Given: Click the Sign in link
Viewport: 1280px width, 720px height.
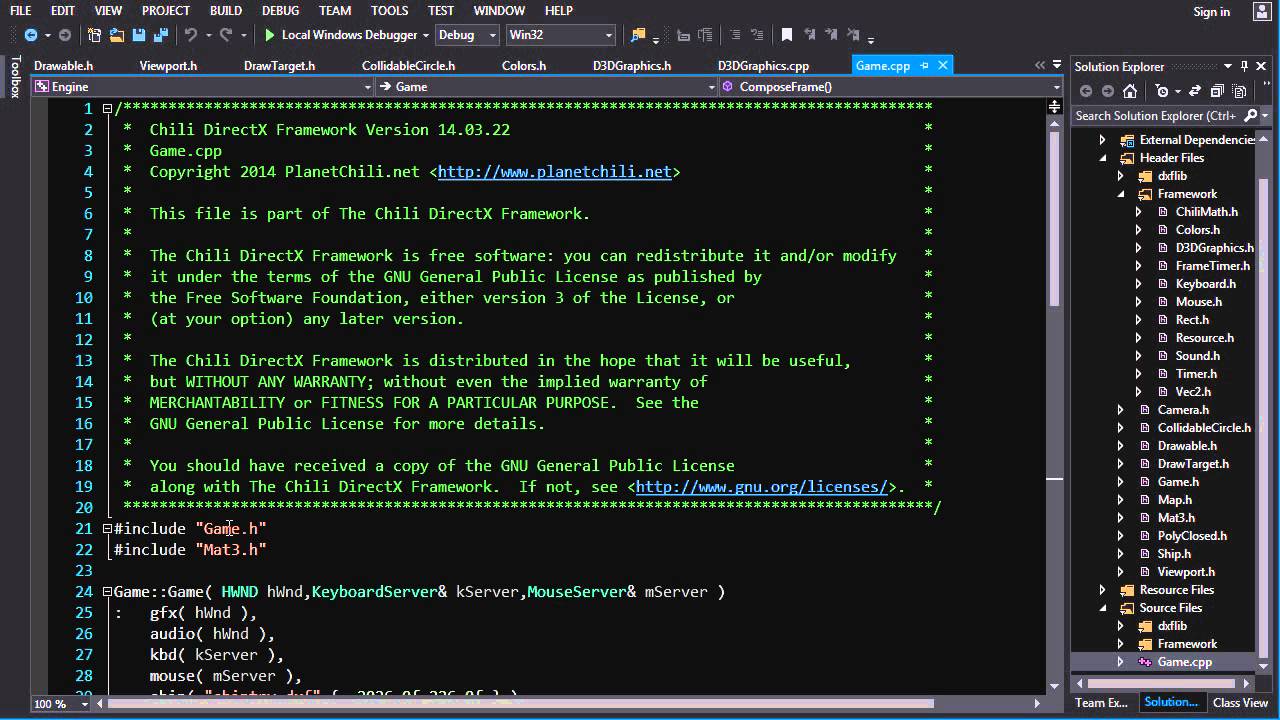Looking at the screenshot, I should (x=1212, y=12).
